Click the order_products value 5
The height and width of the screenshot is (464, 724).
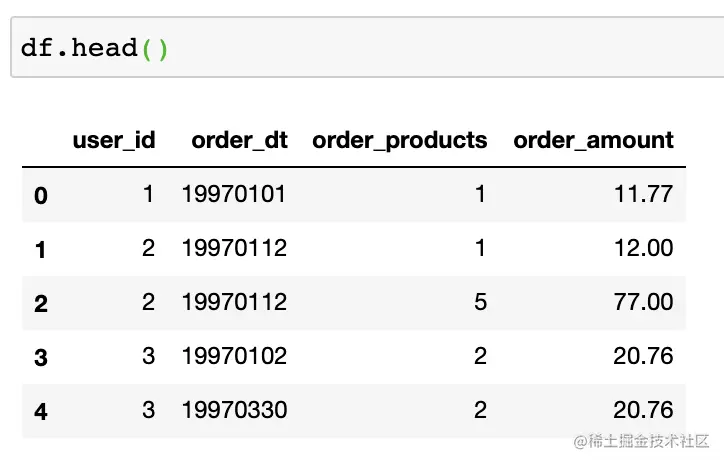click(x=480, y=302)
